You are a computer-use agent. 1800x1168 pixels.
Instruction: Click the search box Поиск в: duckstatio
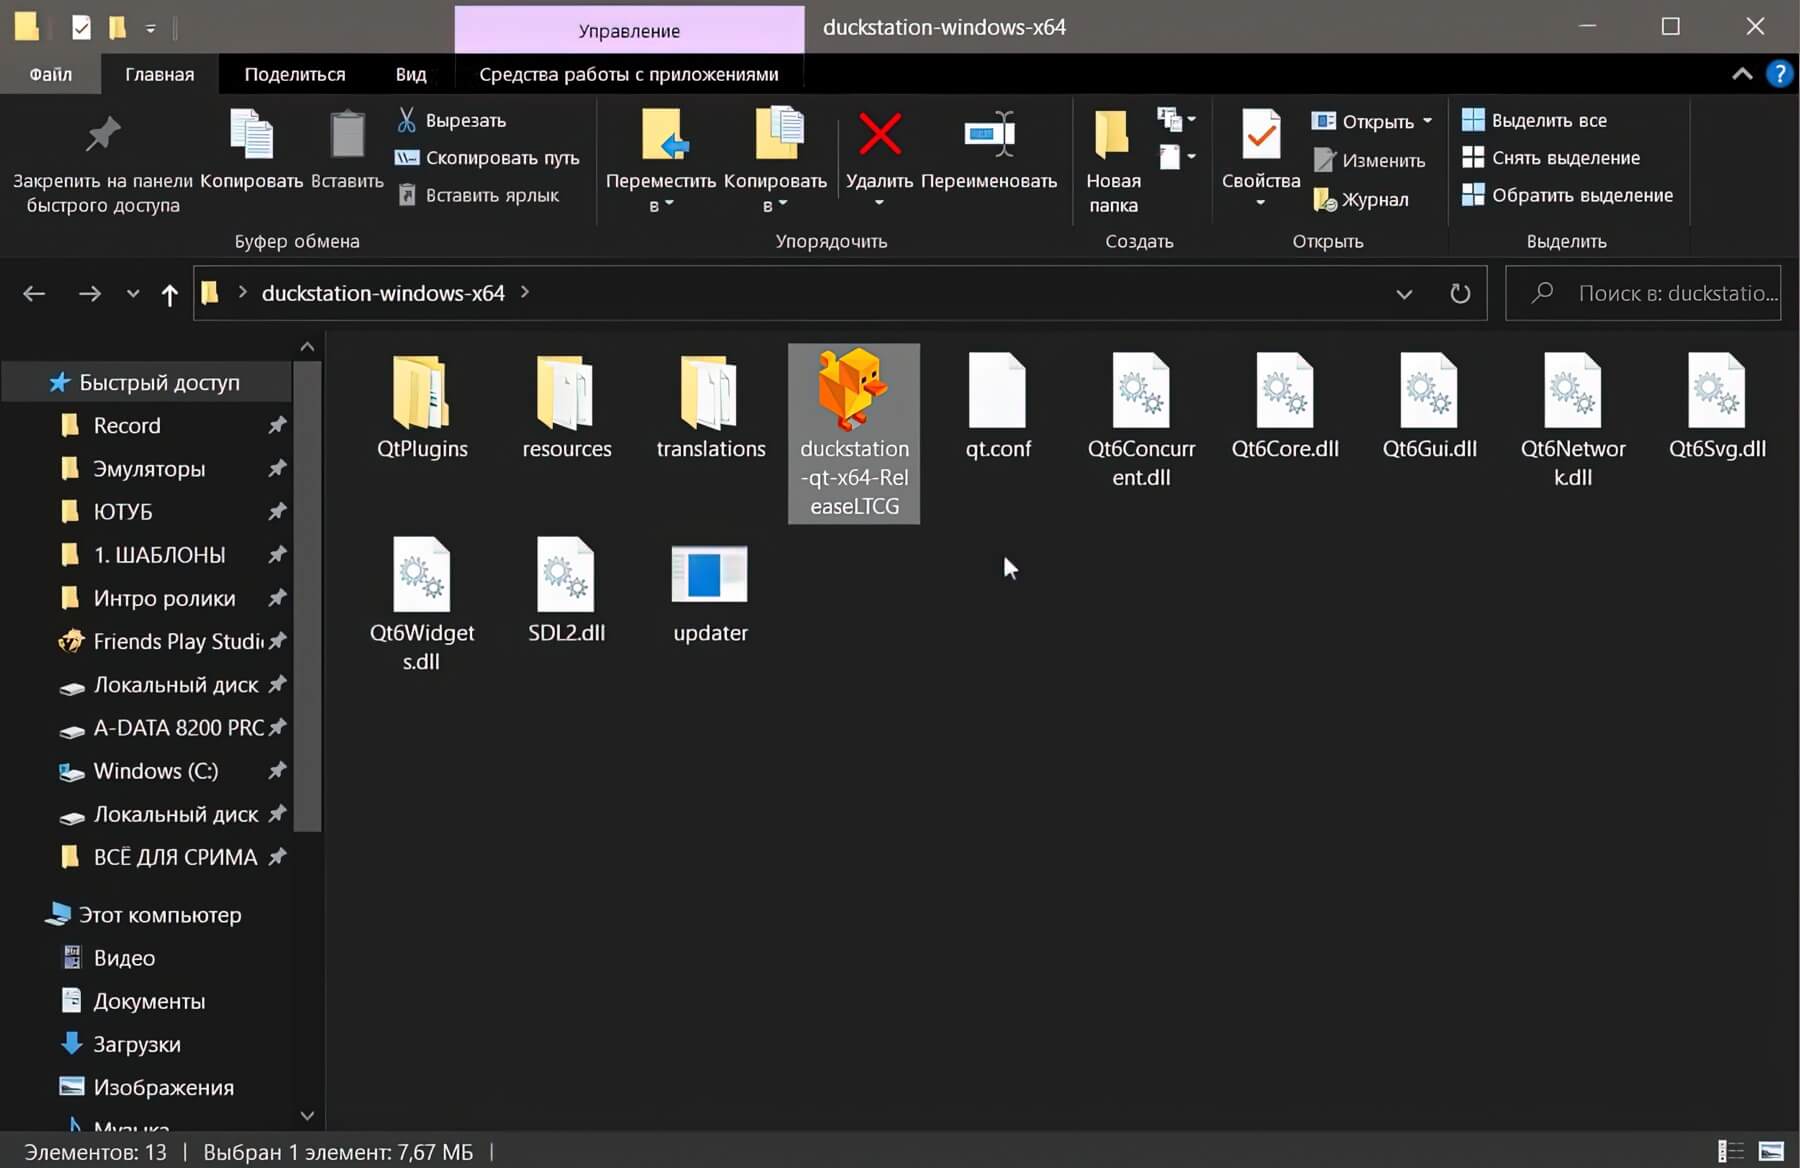[1643, 293]
